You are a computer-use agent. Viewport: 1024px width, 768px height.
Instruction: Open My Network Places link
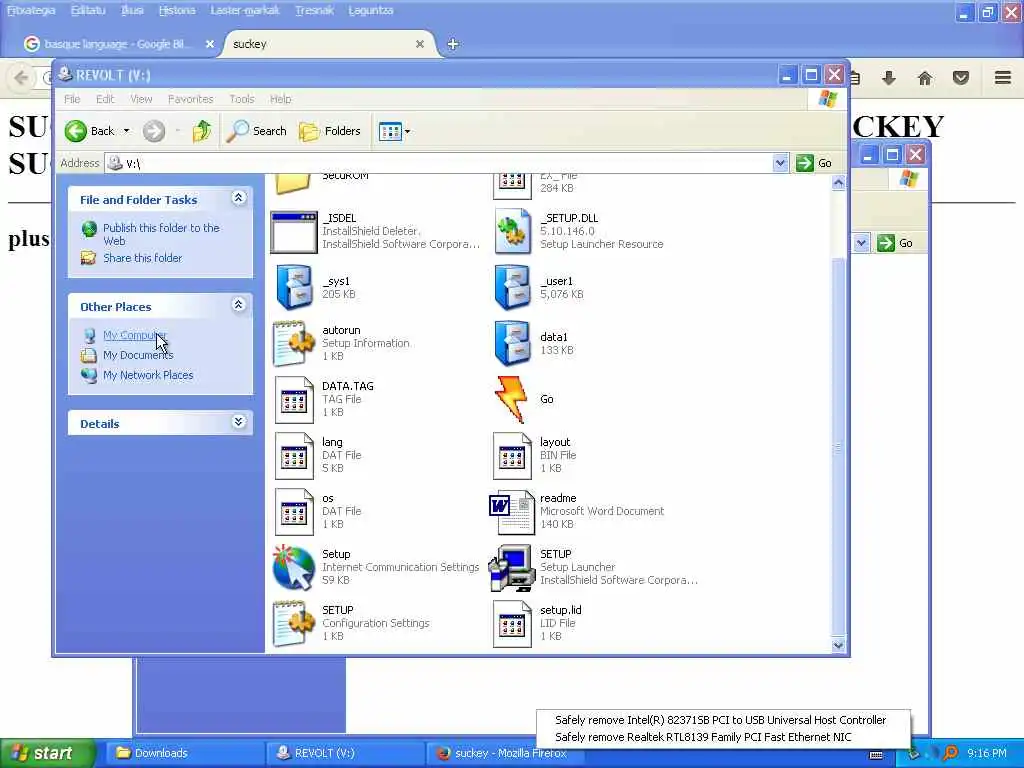pyautogui.click(x=148, y=376)
